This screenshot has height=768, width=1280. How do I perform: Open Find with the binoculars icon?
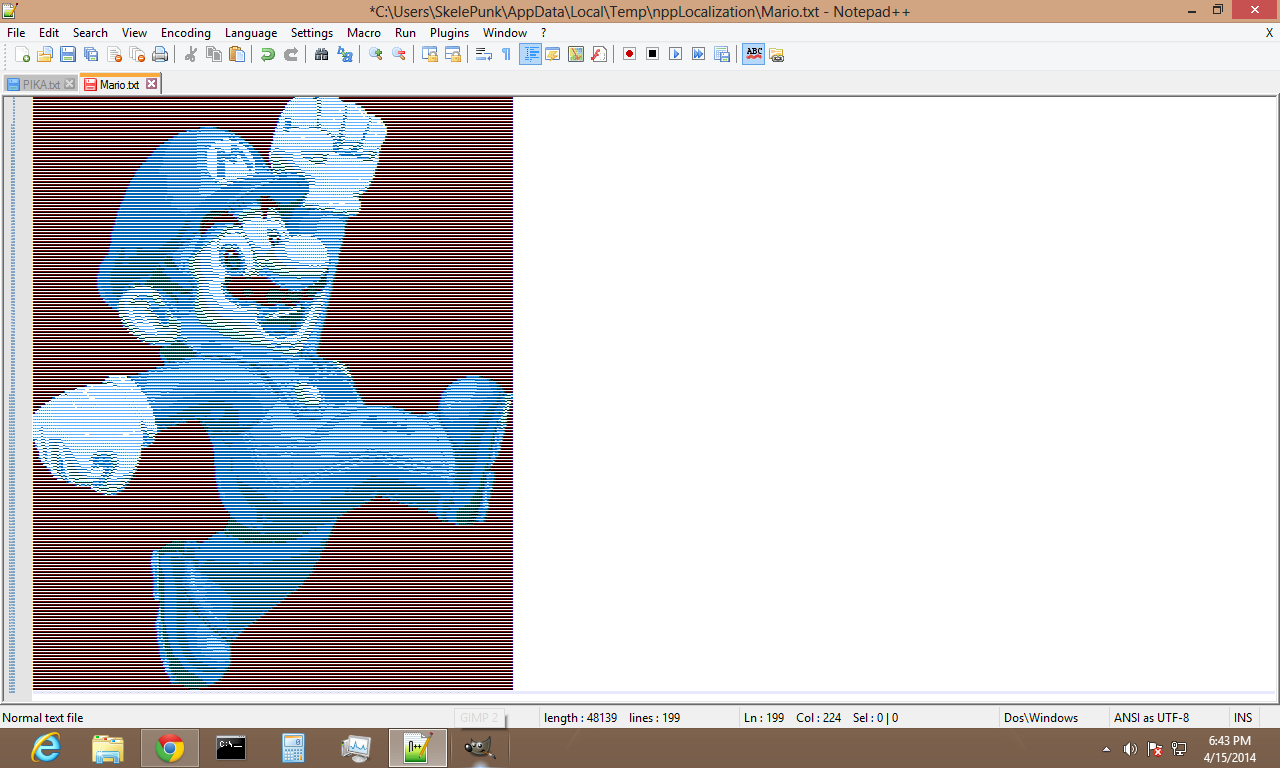(321, 54)
